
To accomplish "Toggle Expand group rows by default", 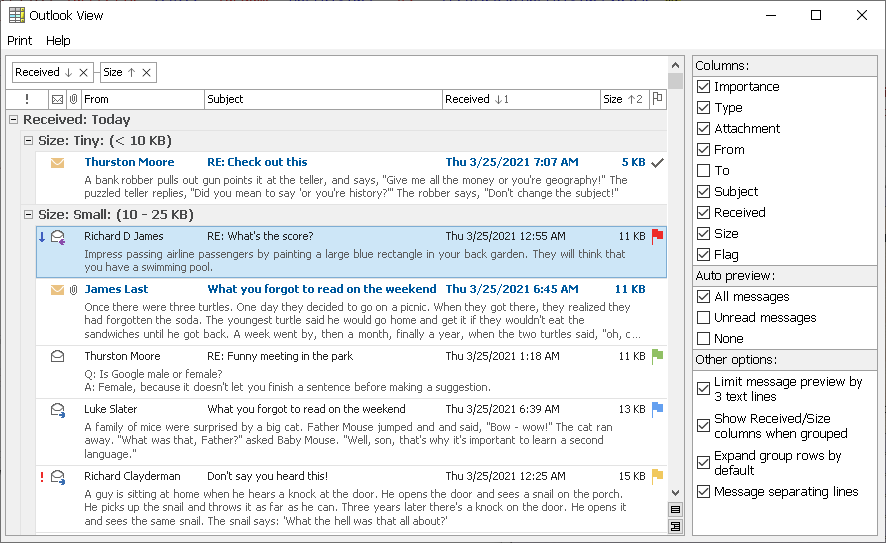I will pos(703,463).
